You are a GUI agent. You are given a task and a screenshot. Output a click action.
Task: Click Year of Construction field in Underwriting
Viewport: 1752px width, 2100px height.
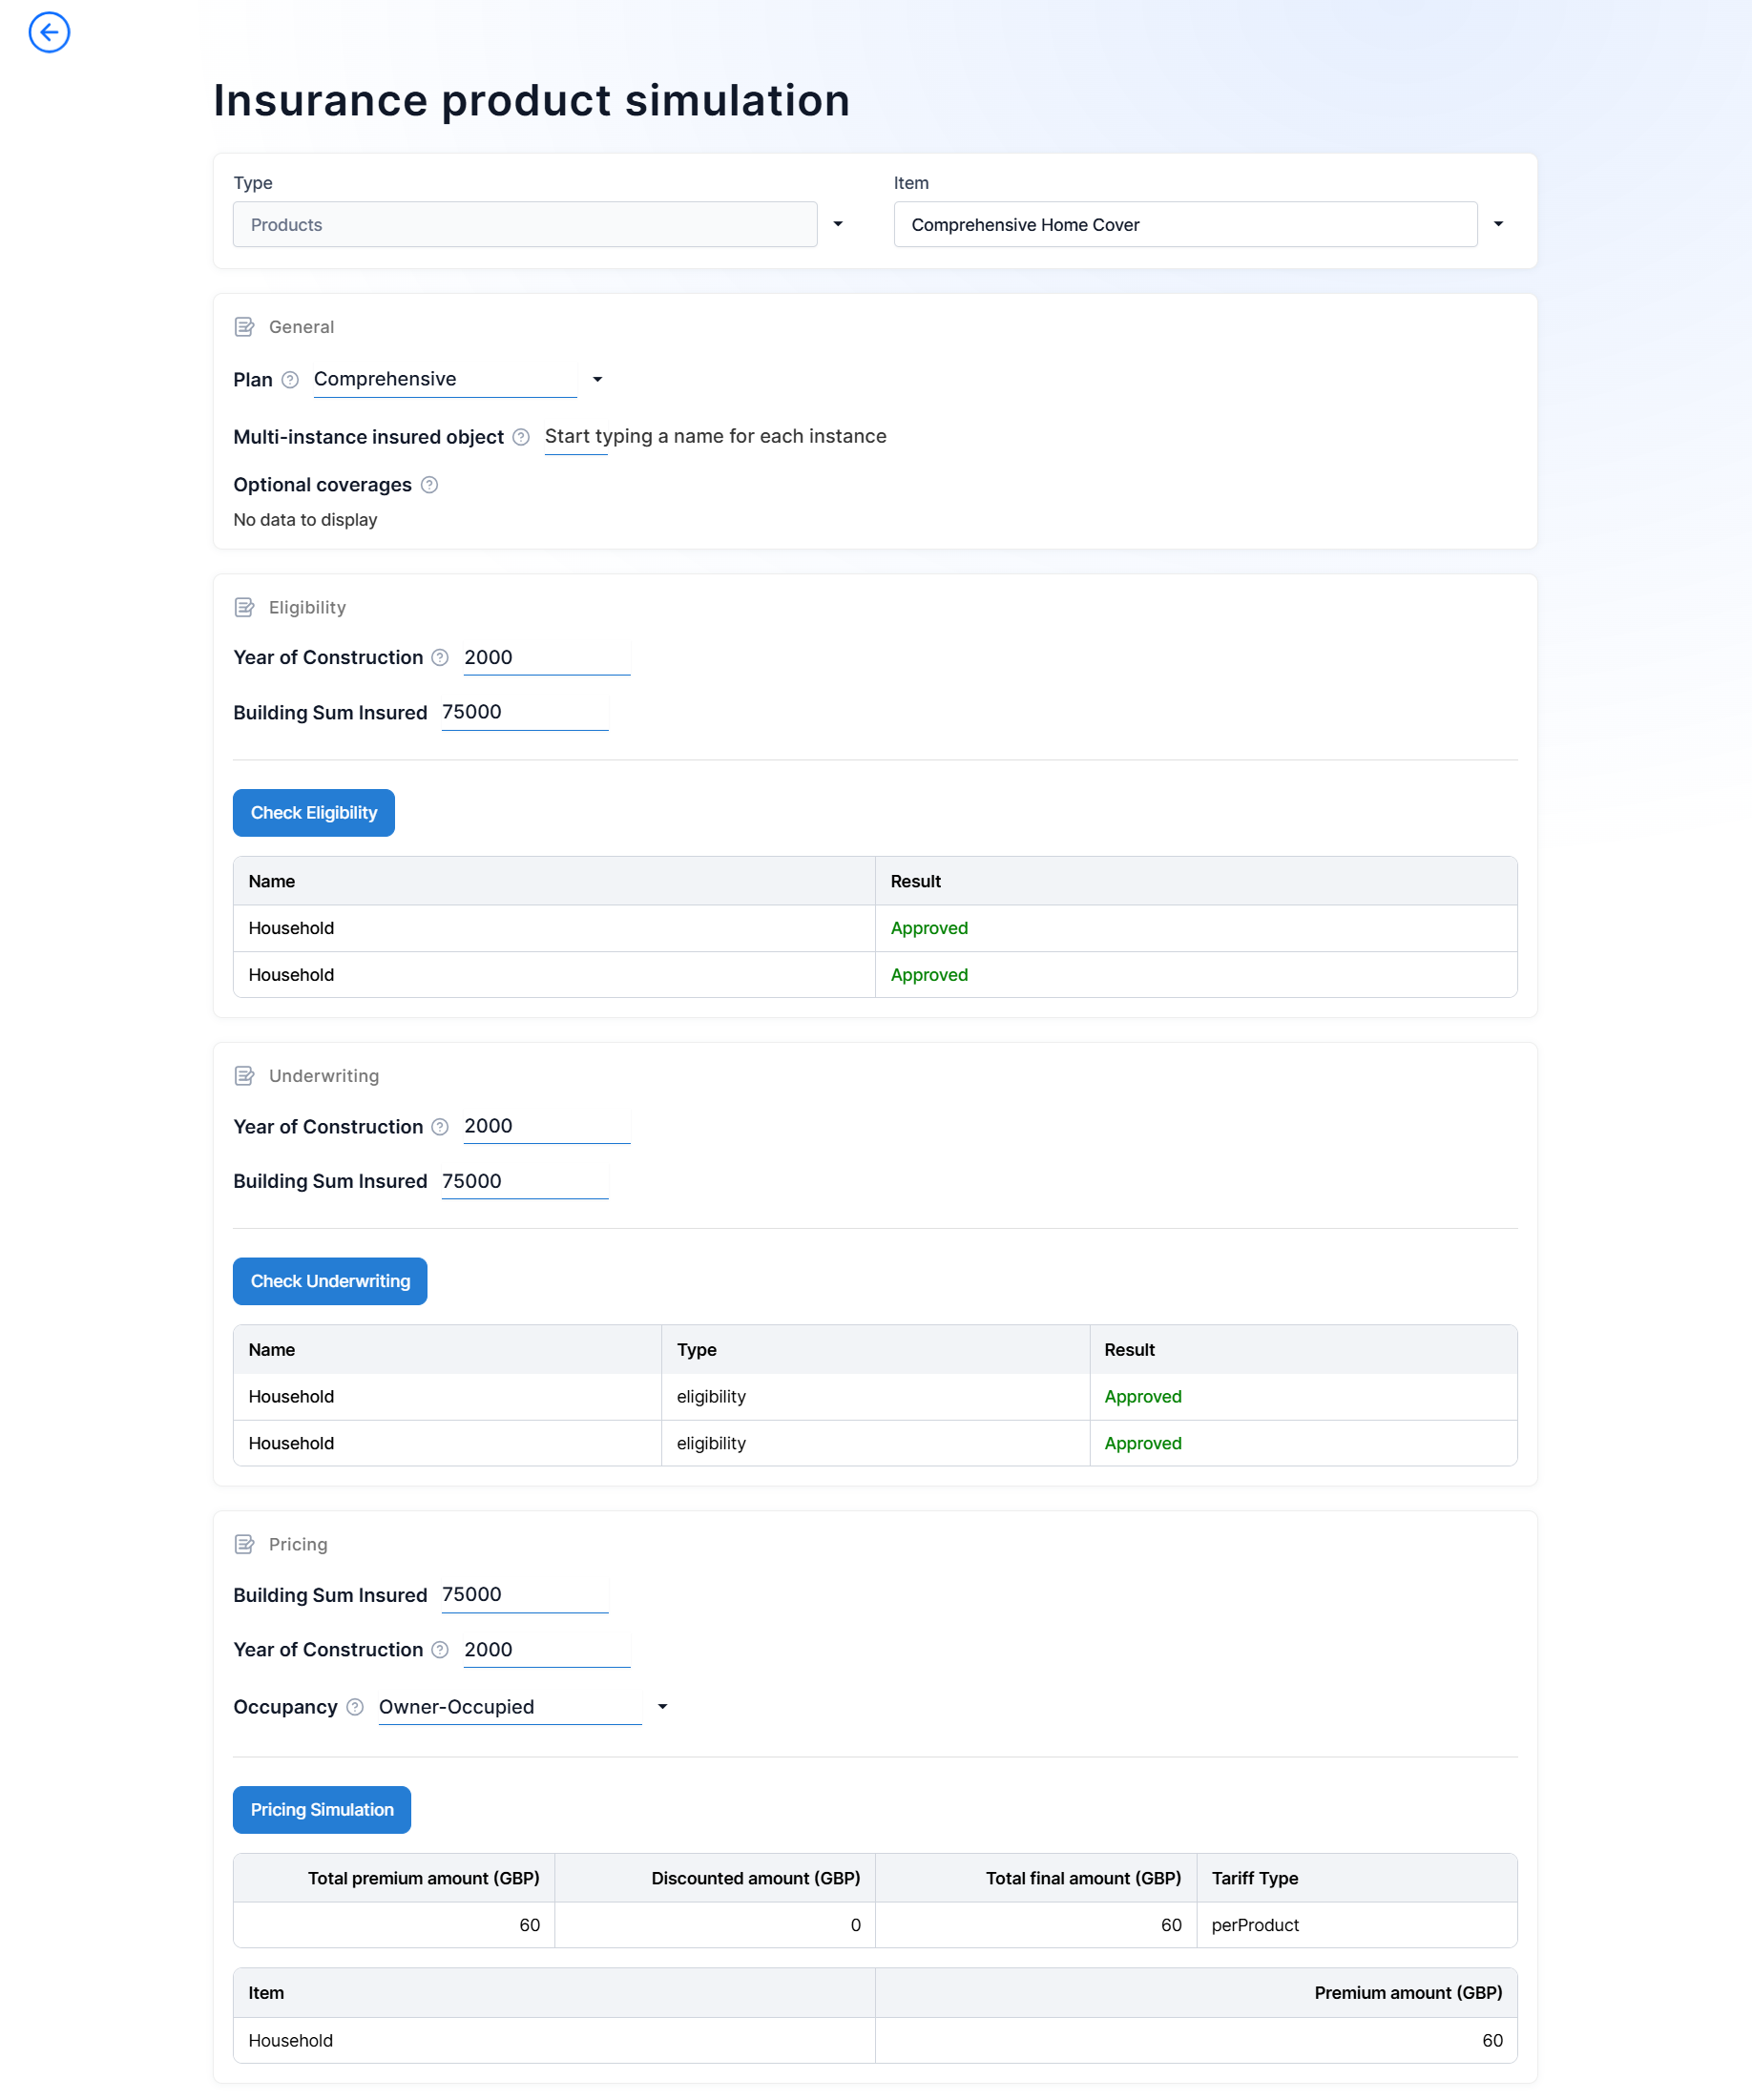click(546, 1126)
